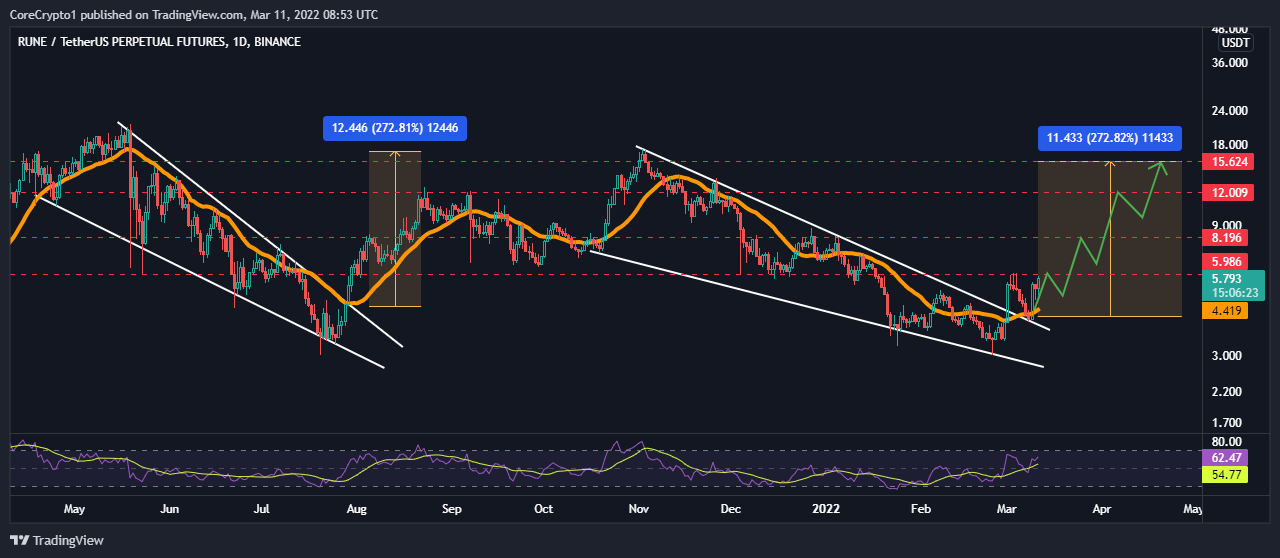Click the Jul time axis label

click(262, 509)
